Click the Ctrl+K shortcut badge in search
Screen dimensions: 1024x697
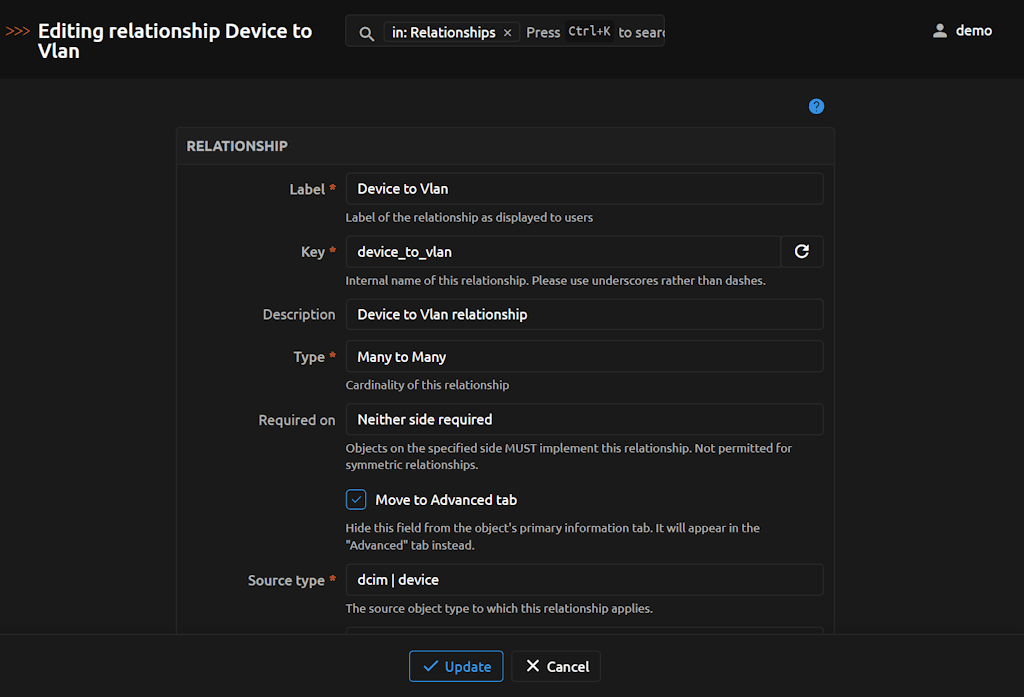pos(589,33)
